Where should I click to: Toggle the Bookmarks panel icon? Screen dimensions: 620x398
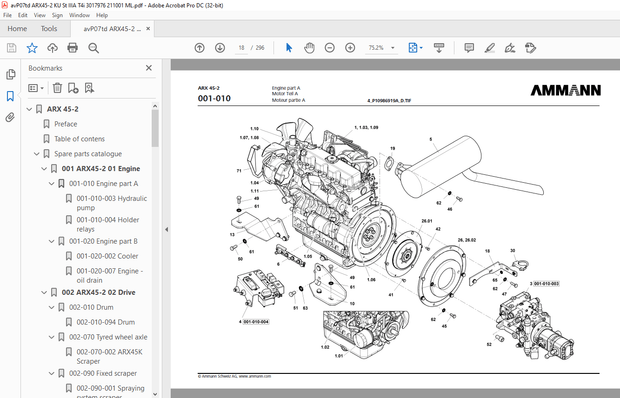10,96
